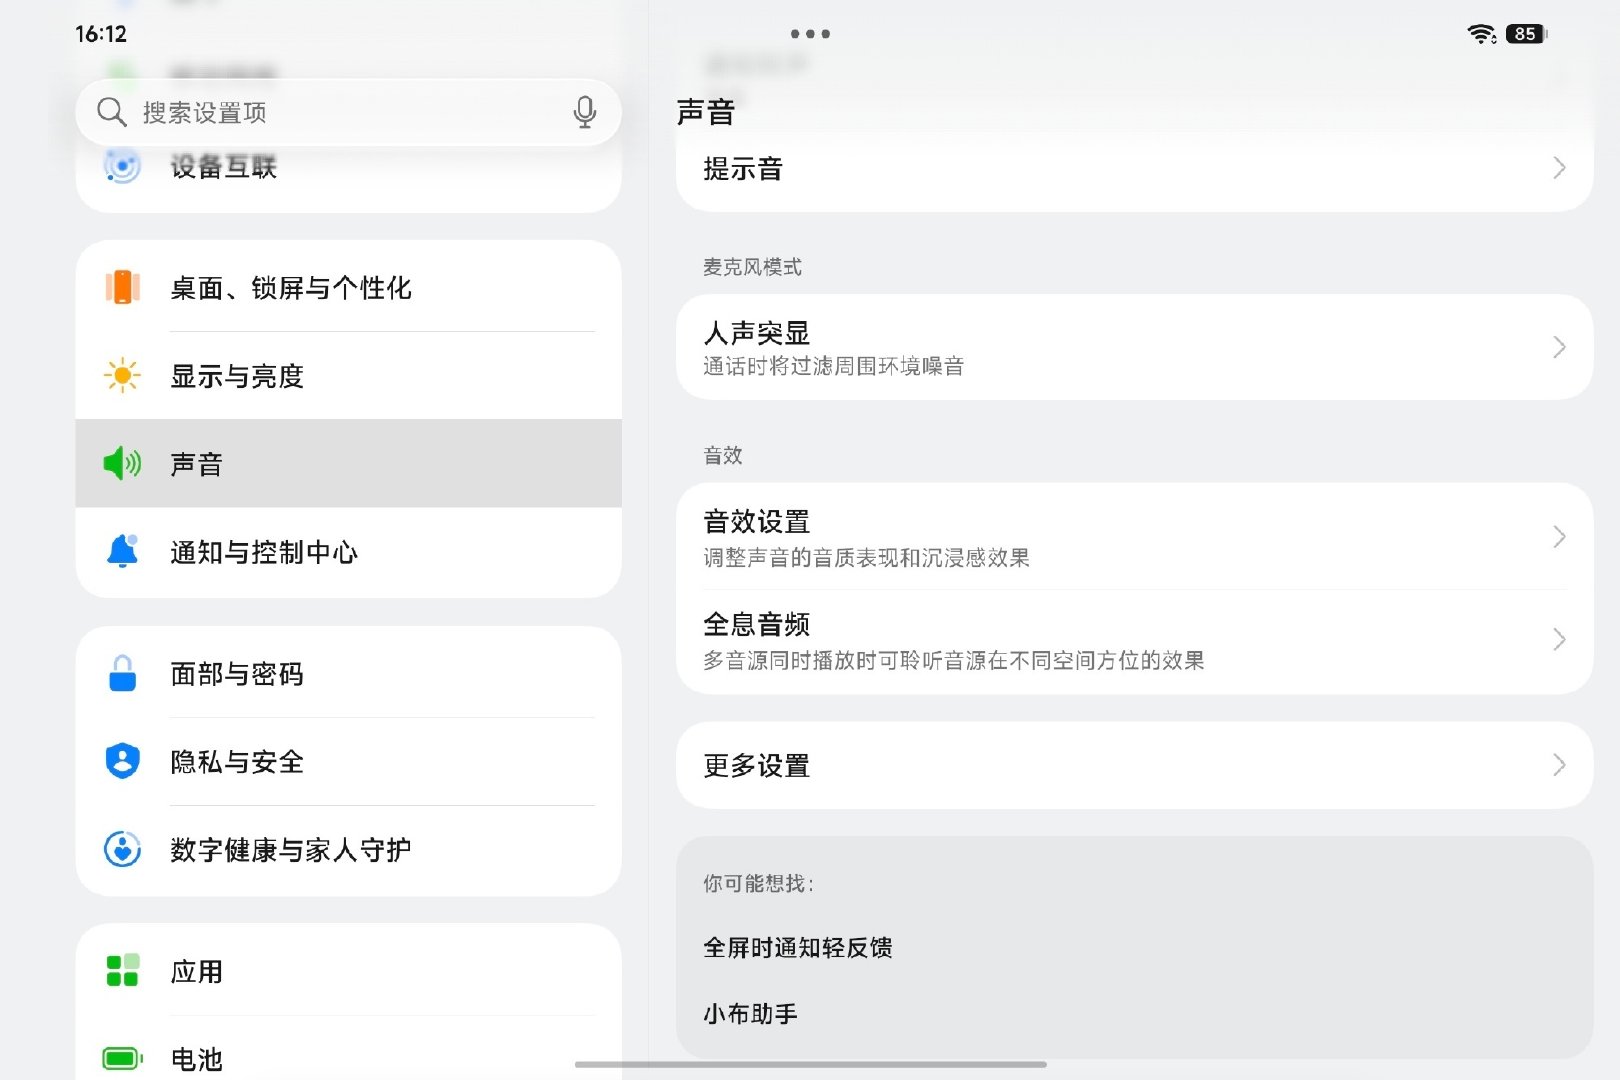Viewport: 1620px width, 1080px height.
Task: Expand the 提示音 chevron
Action: pyautogui.click(x=1559, y=168)
